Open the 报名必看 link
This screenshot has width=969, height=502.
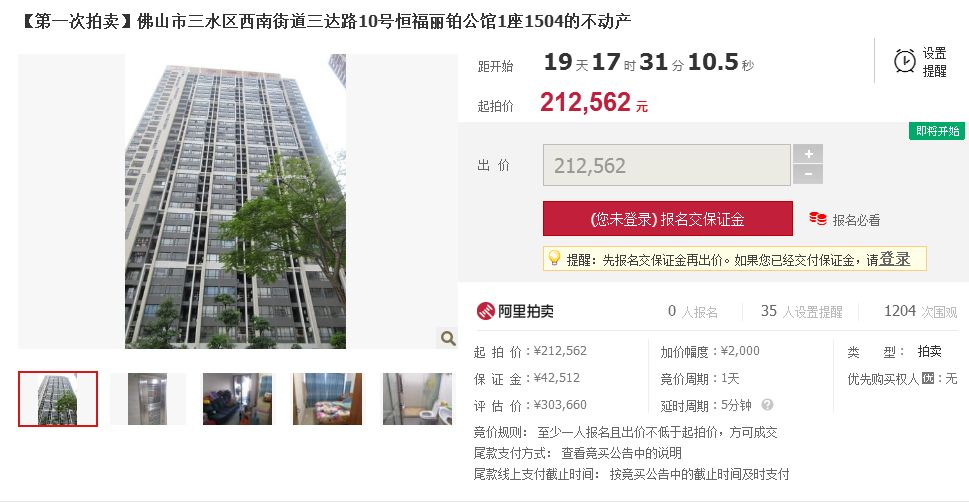[x=856, y=220]
